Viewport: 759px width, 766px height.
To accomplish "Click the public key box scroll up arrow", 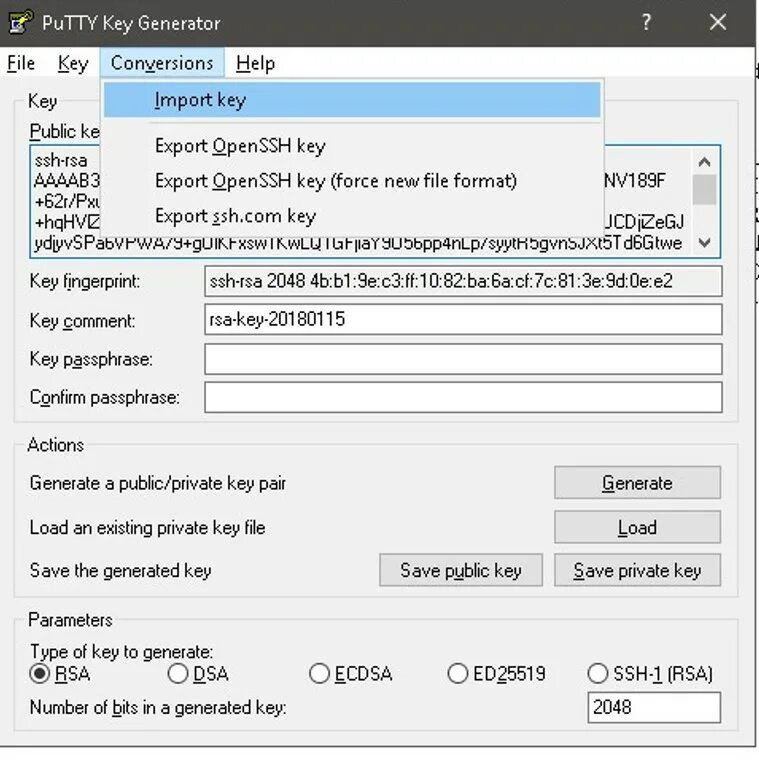I will [x=704, y=162].
